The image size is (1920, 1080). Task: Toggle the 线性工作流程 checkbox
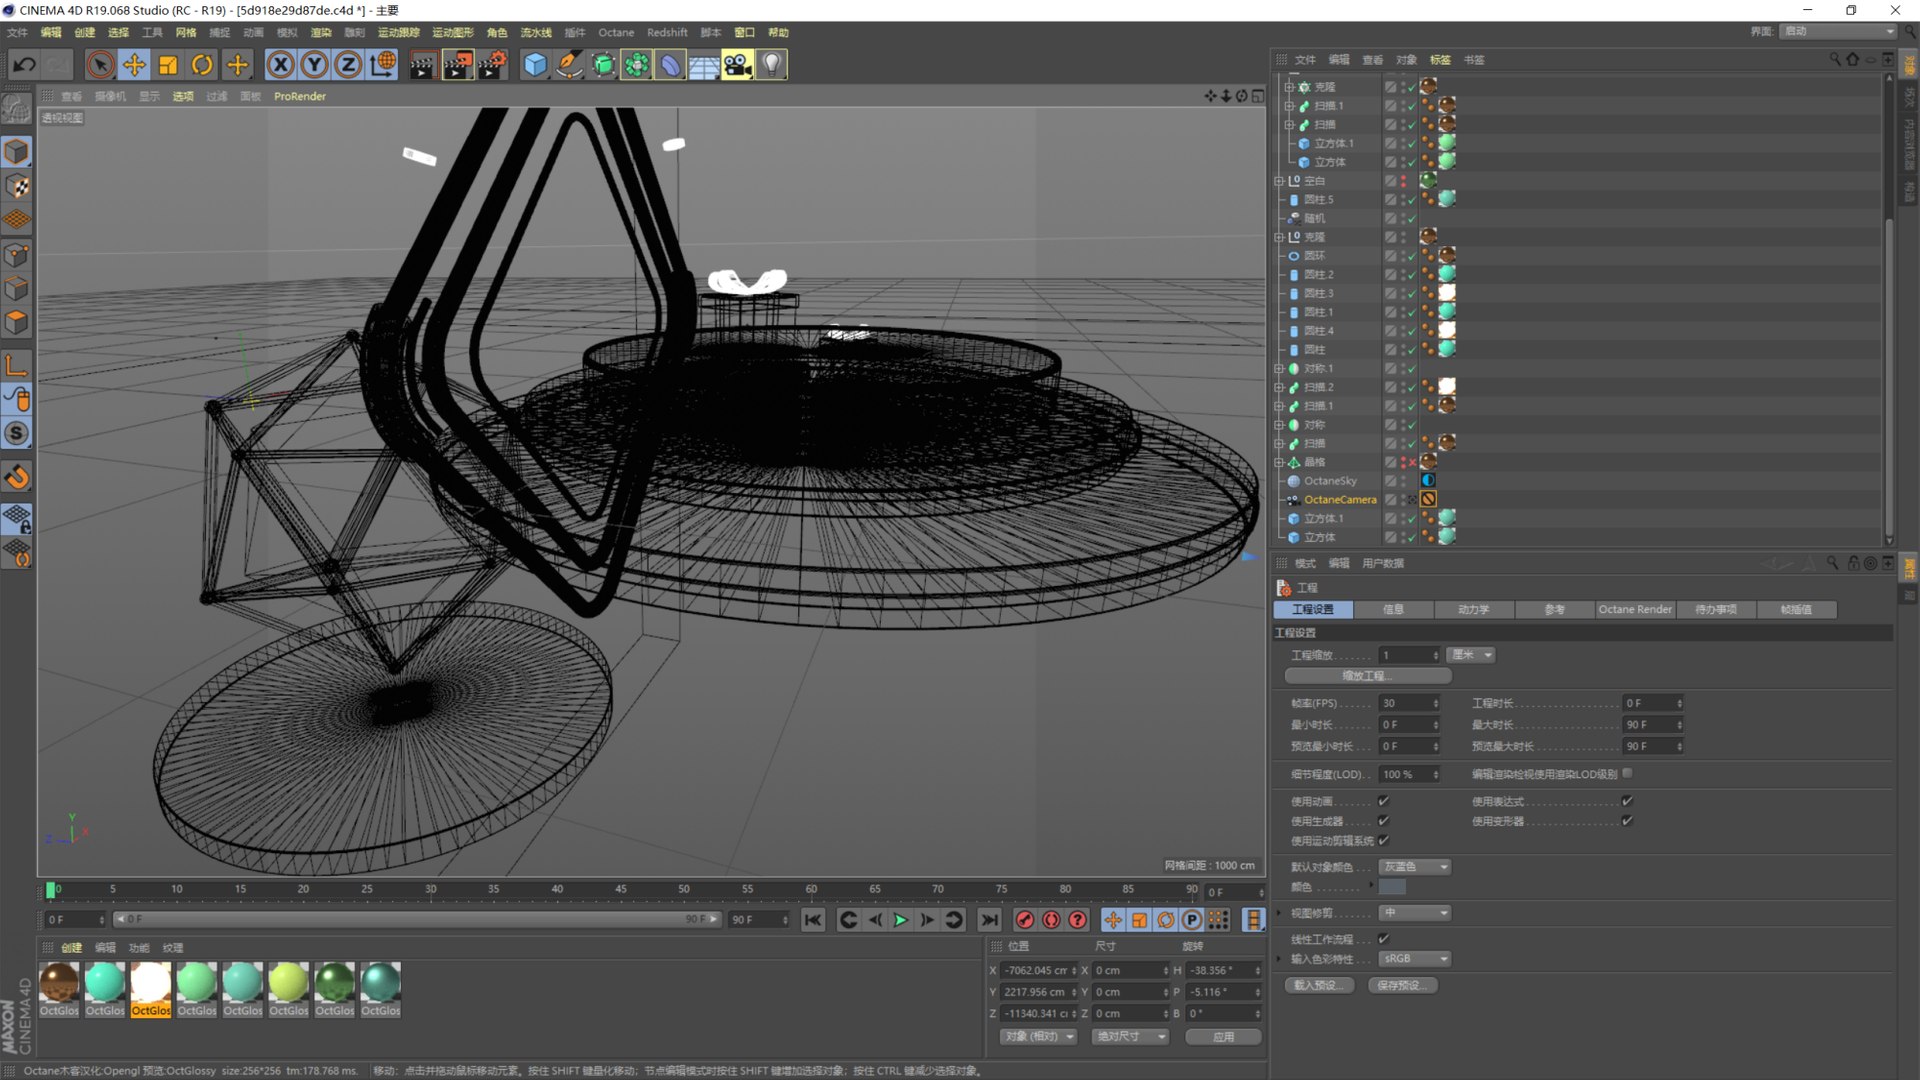point(1384,939)
